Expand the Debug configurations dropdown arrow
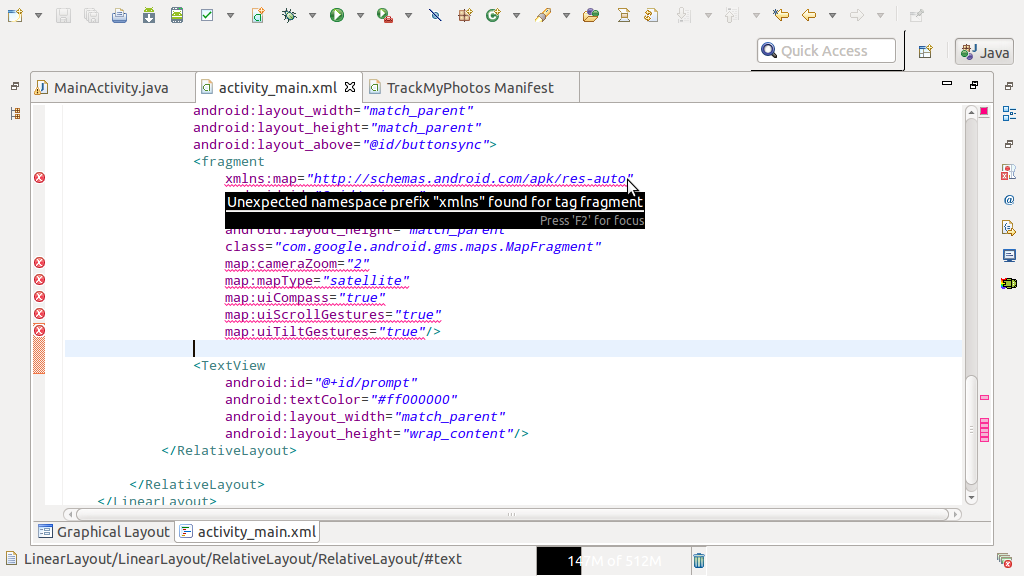This screenshot has height=576, width=1024. click(x=312, y=16)
